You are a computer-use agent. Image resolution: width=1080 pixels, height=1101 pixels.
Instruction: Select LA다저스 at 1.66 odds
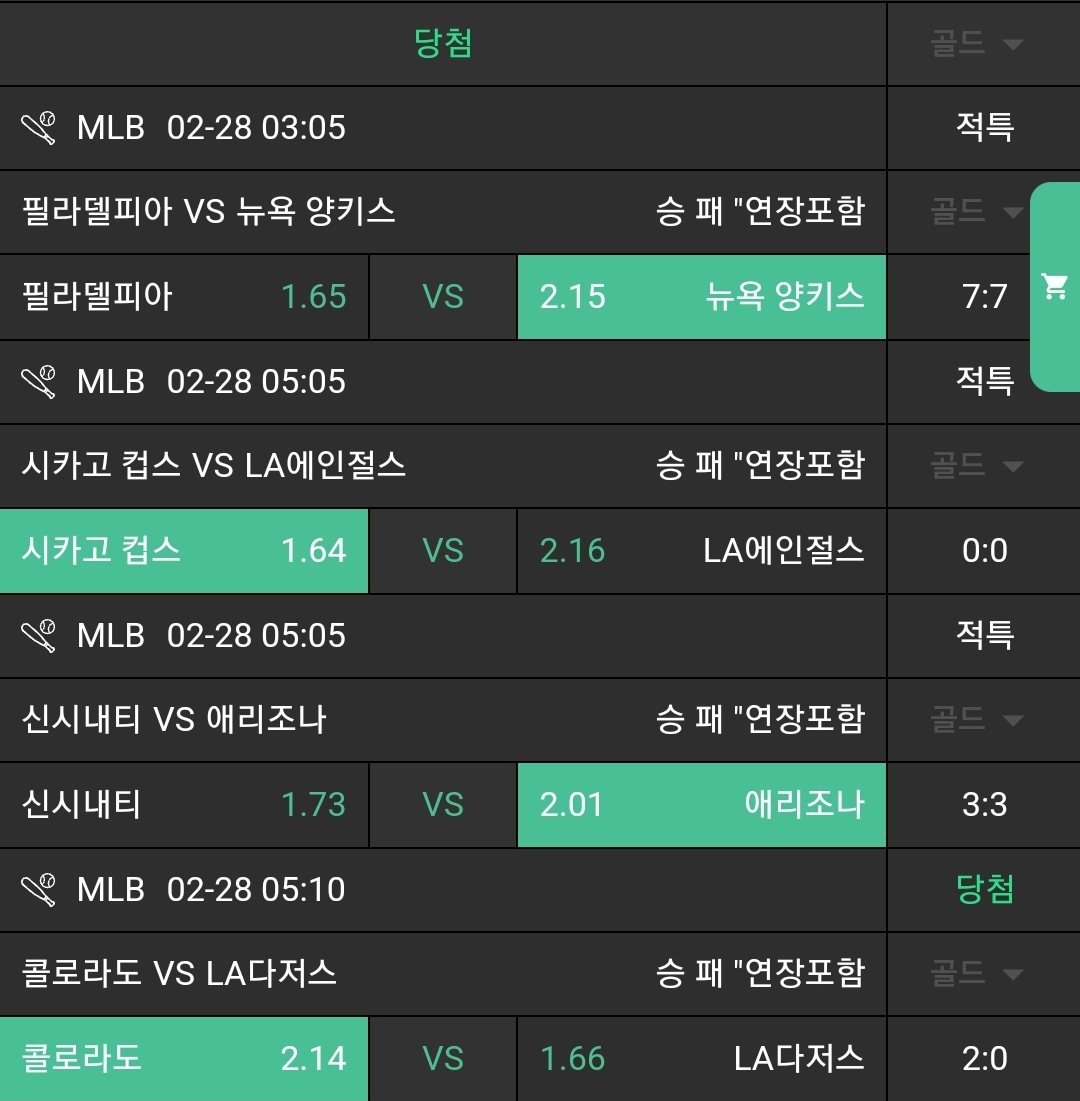(x=701, y=1059)
